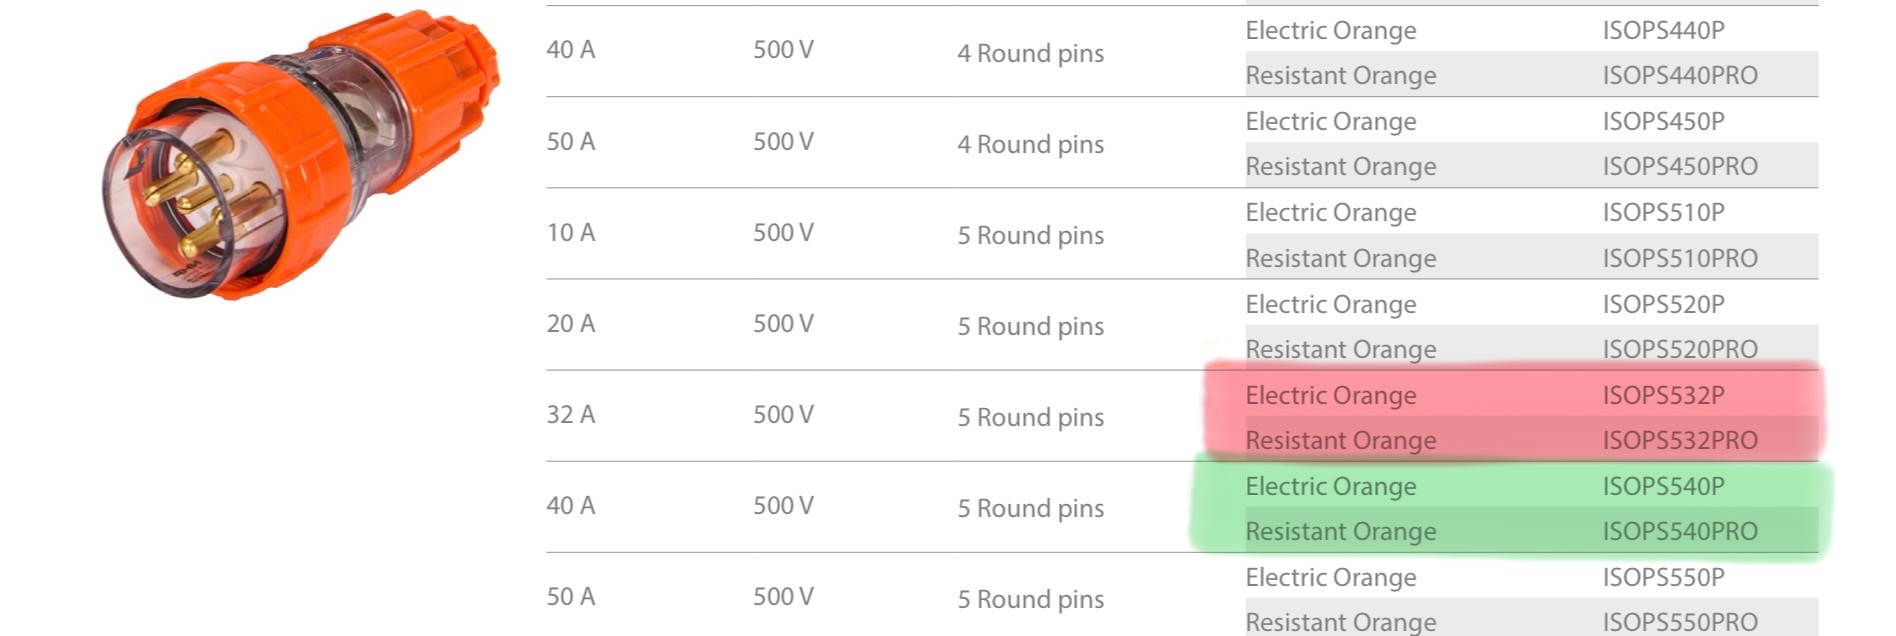Click part code ISOPS550PRO
The height and width of the screenshot is (636, 1896).
click(x=1680, y=622)
